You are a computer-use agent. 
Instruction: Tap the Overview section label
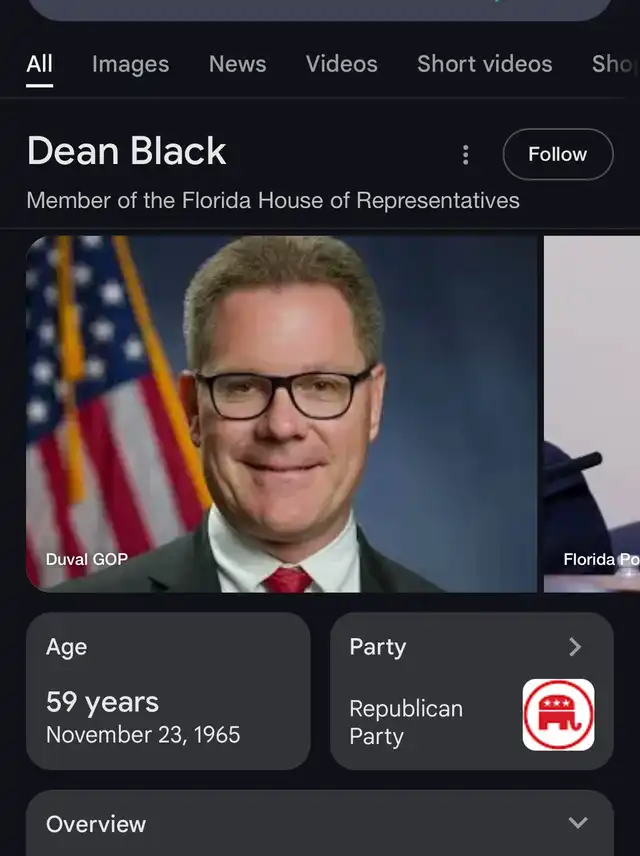(96, 824)
